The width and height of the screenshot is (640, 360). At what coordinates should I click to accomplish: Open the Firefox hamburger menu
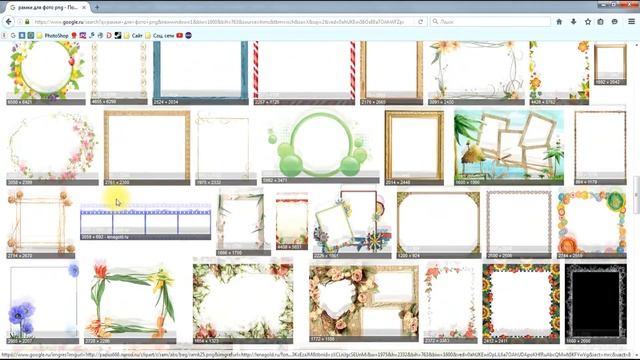click(631, 22)
